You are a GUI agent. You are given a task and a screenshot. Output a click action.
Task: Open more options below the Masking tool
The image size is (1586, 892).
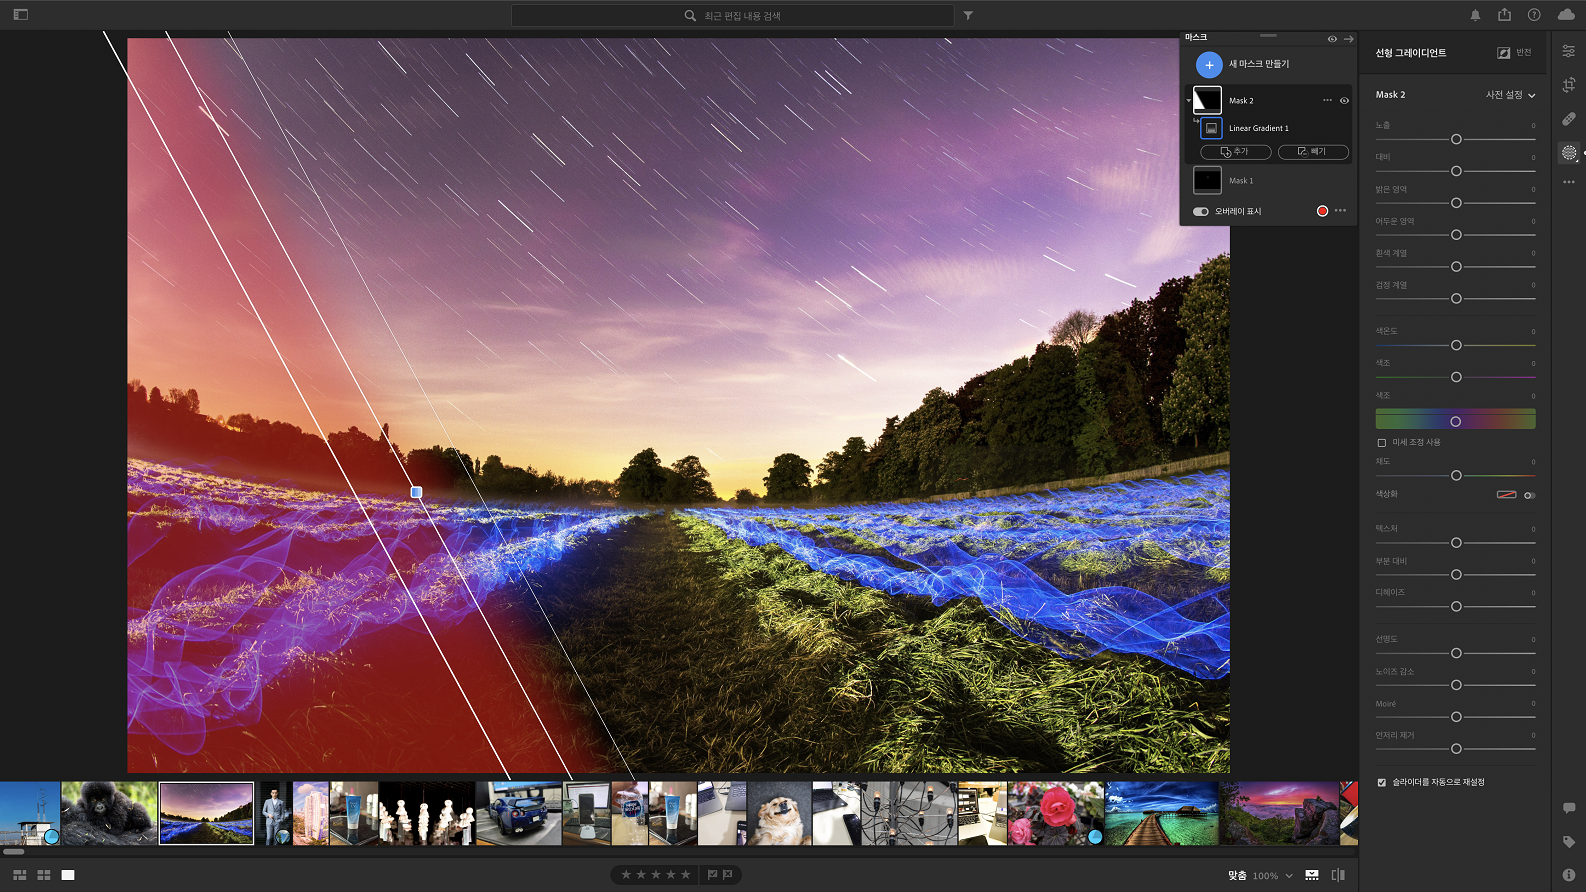pyautogui.click(x=1569, y=182)
